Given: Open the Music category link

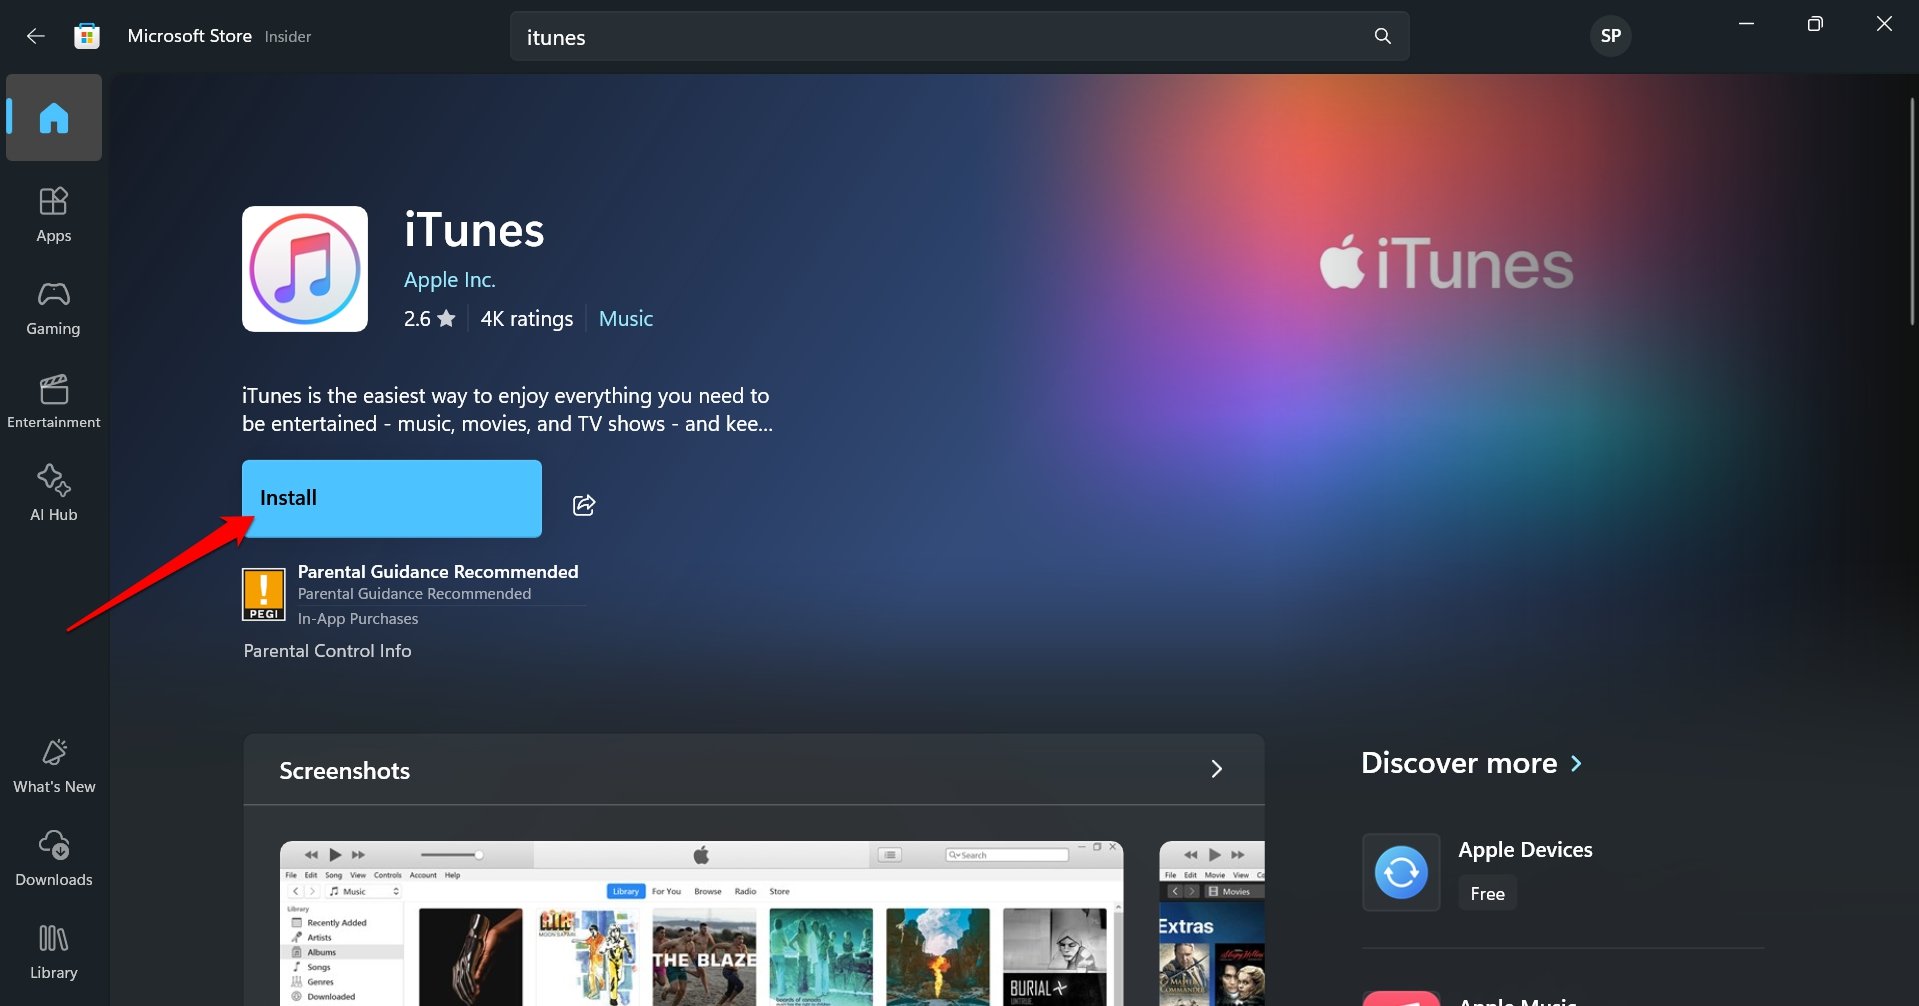Looking at the screenshot, I should 625,318.
